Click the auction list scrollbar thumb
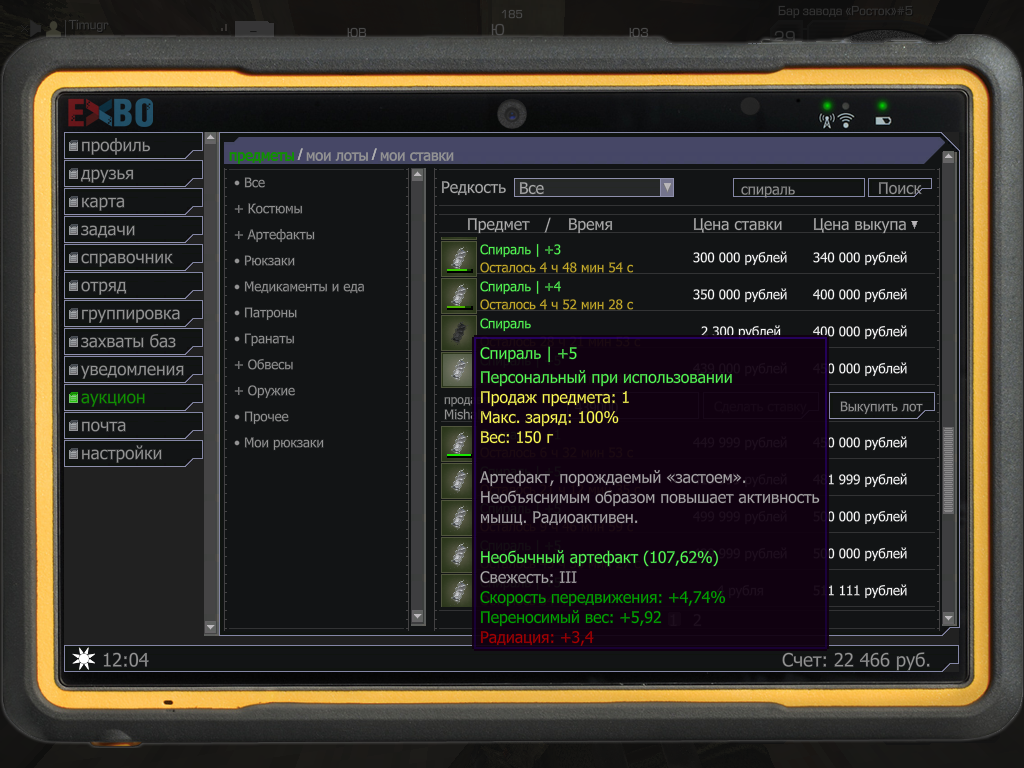 [x=948, y=470]
